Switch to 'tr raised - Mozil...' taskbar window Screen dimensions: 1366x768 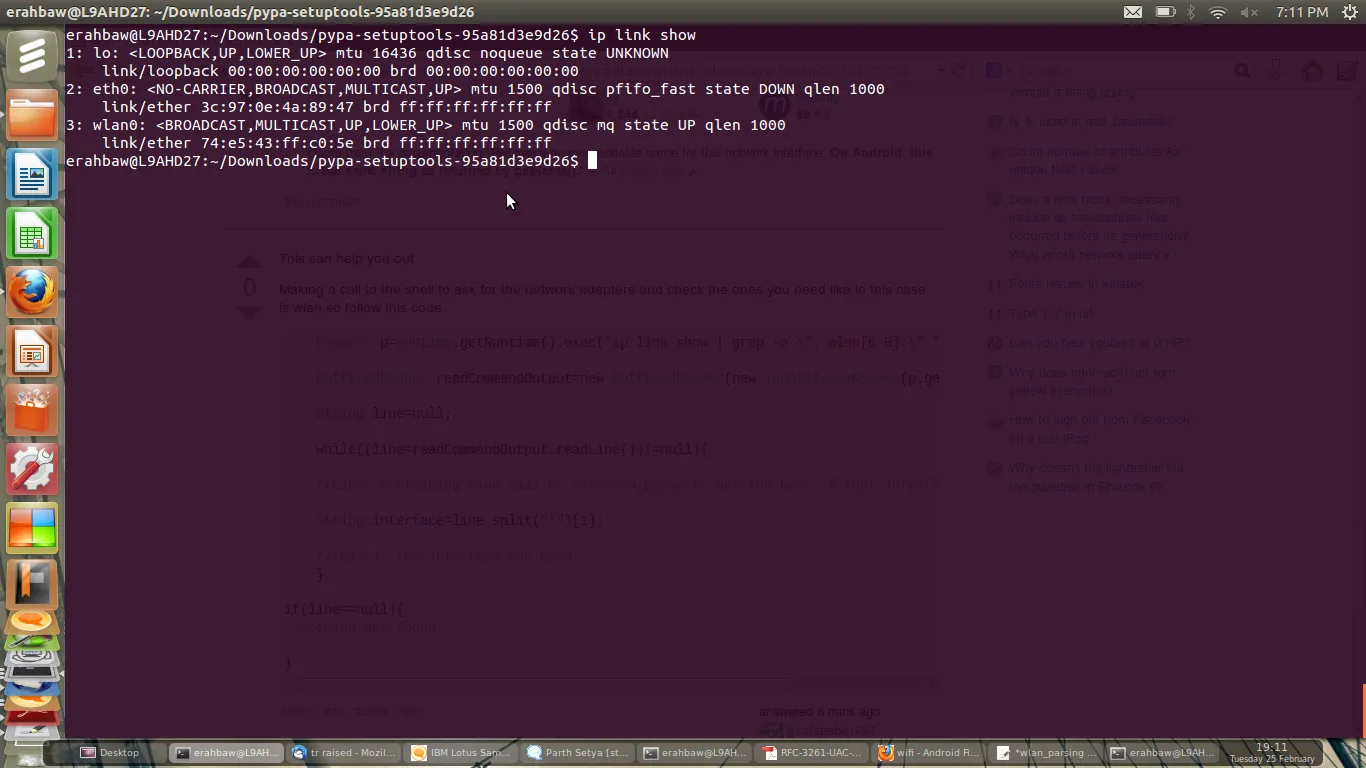pyautogui.click(x=346, y=753)
